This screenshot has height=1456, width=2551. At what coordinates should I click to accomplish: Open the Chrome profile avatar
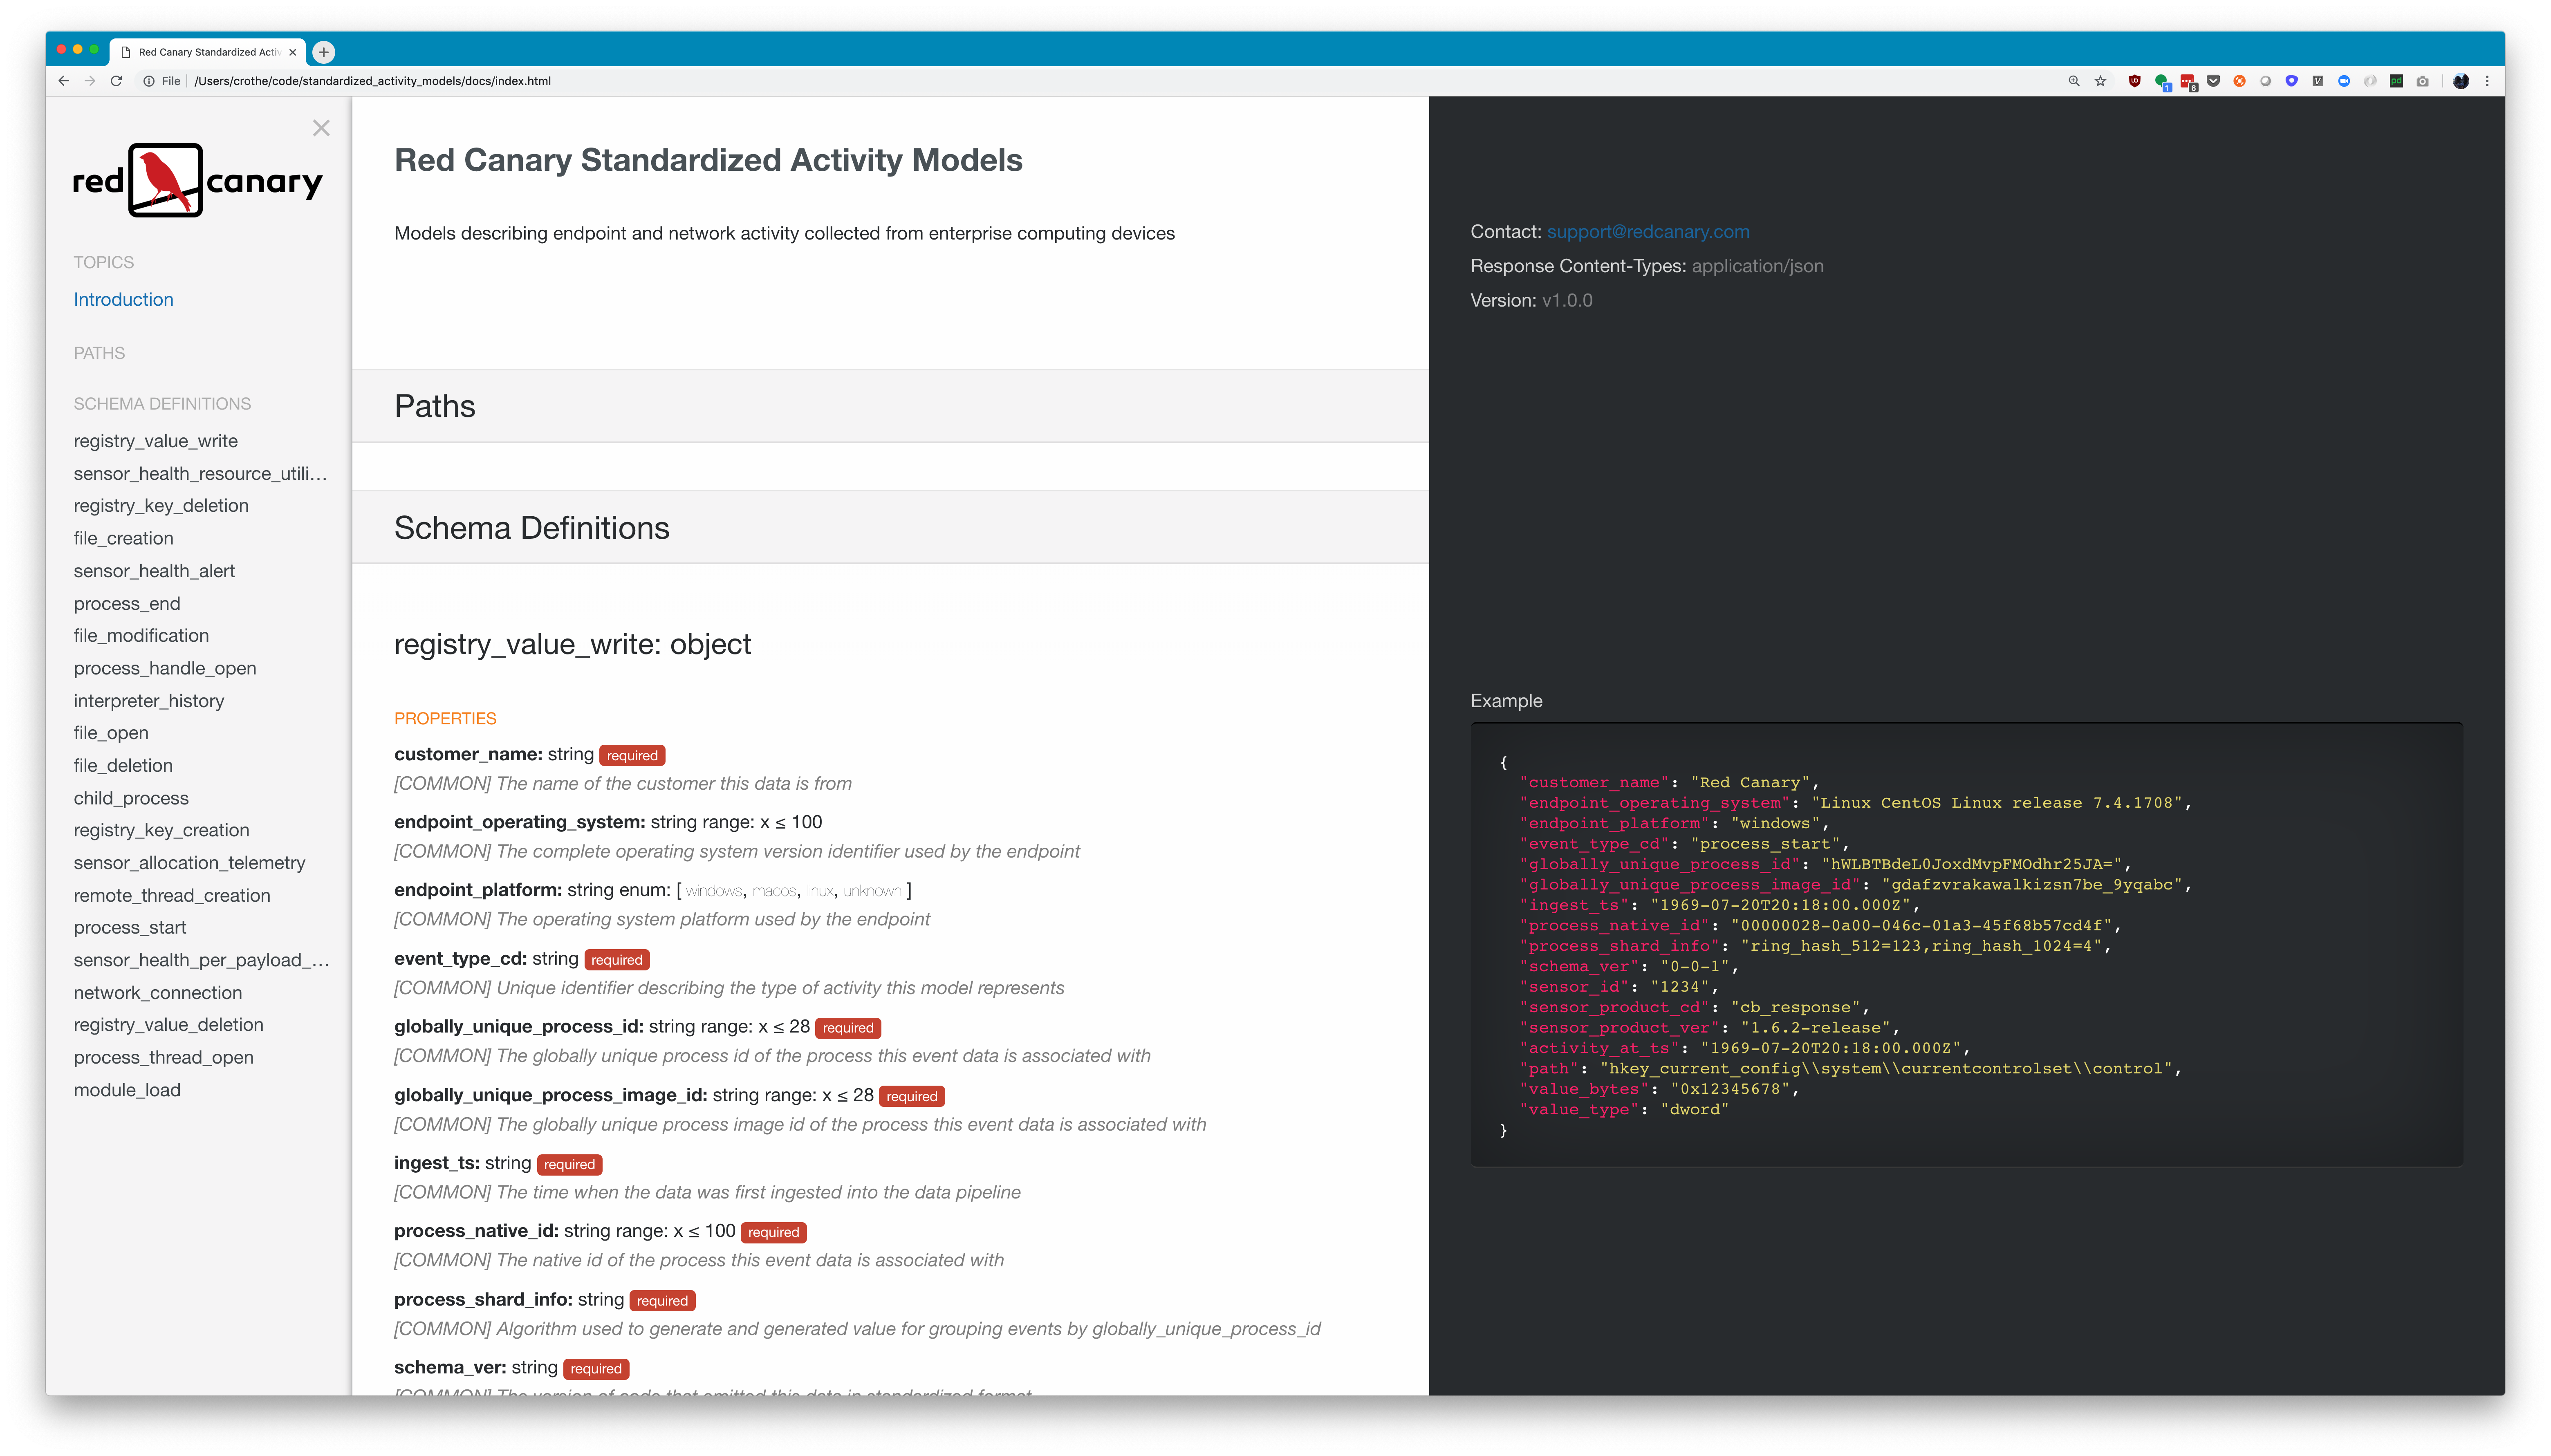(2461, 81)
